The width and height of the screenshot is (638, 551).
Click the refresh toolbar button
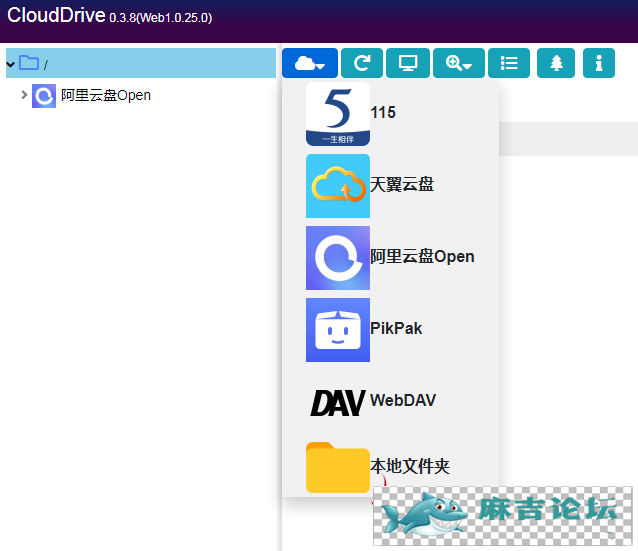point(362,63)
